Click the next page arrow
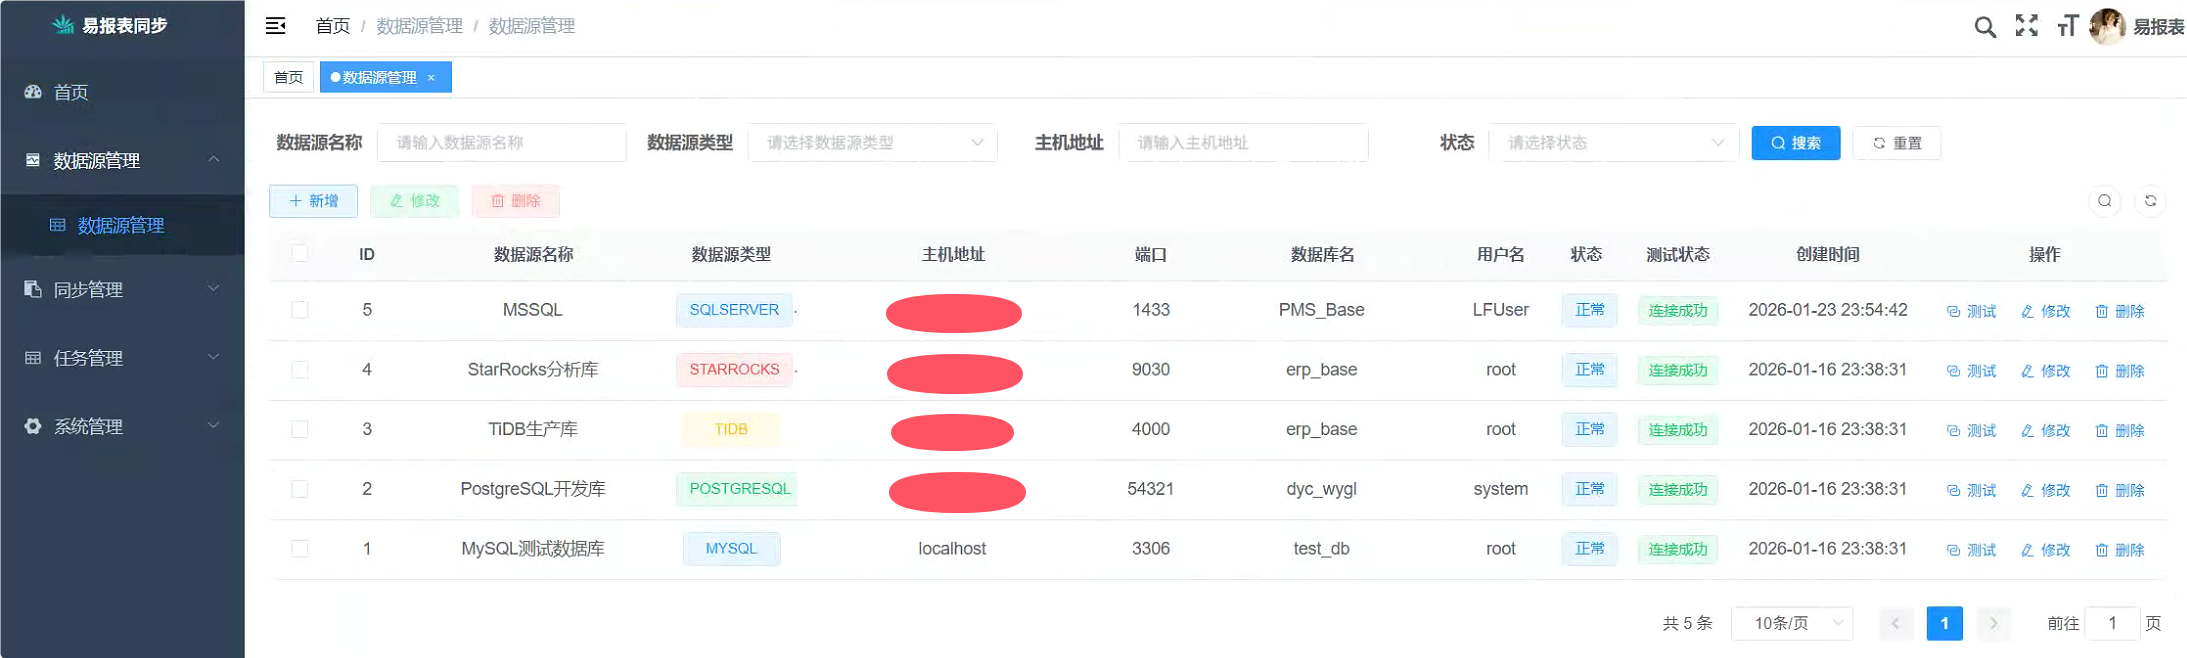2187x658 pixels. point(1993,623)
